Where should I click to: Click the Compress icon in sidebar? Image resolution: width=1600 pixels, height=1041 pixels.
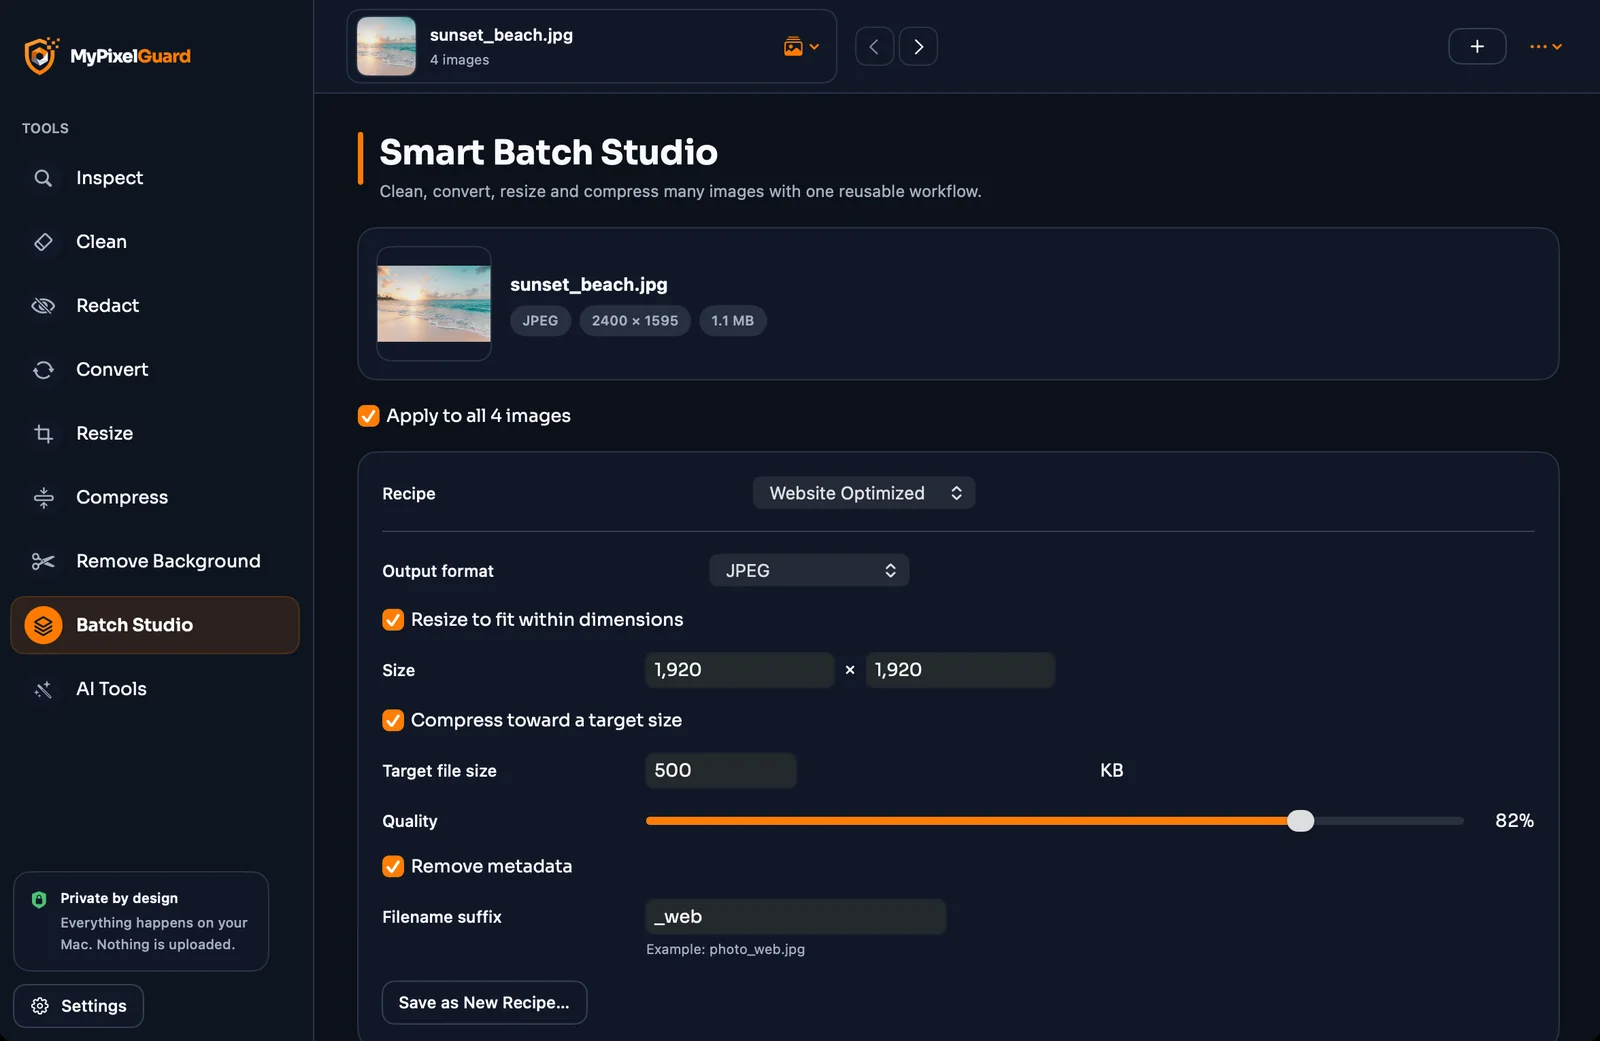(43, 498)
